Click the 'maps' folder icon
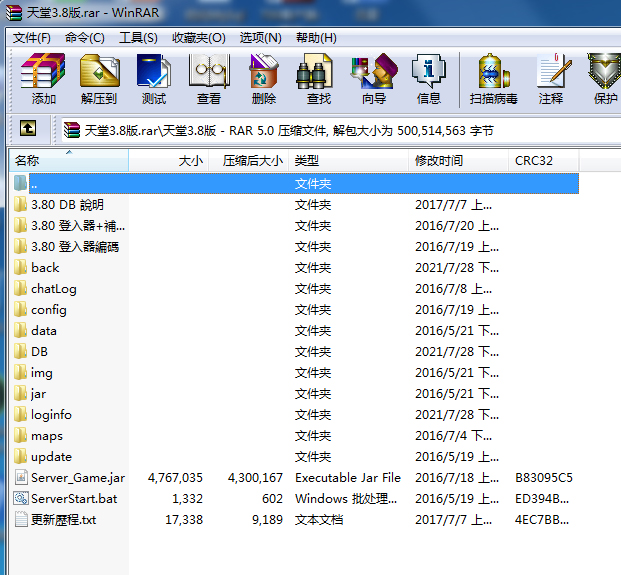The image size is (621, 575). [21, 436]
